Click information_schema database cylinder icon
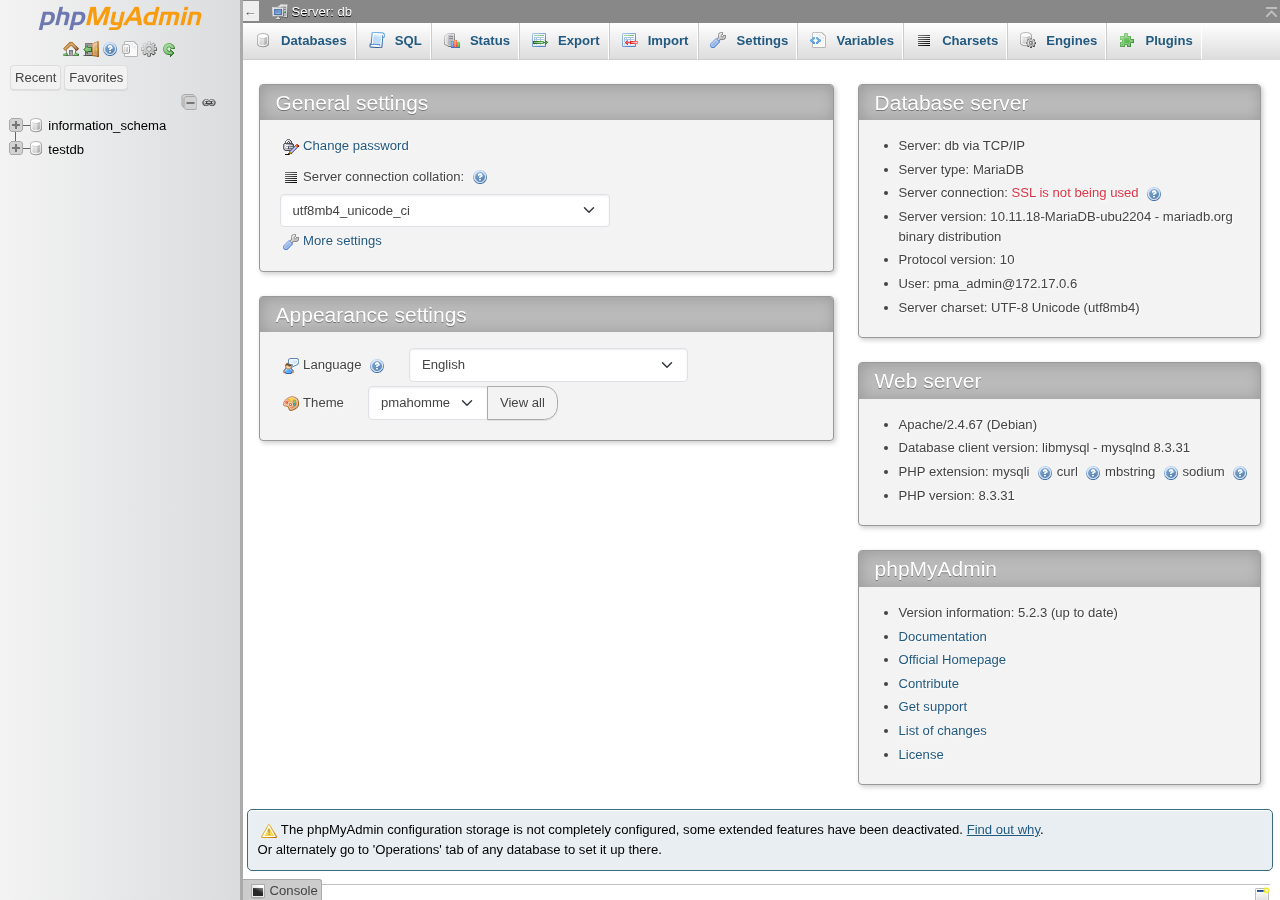This screenshot has width=1280, height=900. (36, 125)
